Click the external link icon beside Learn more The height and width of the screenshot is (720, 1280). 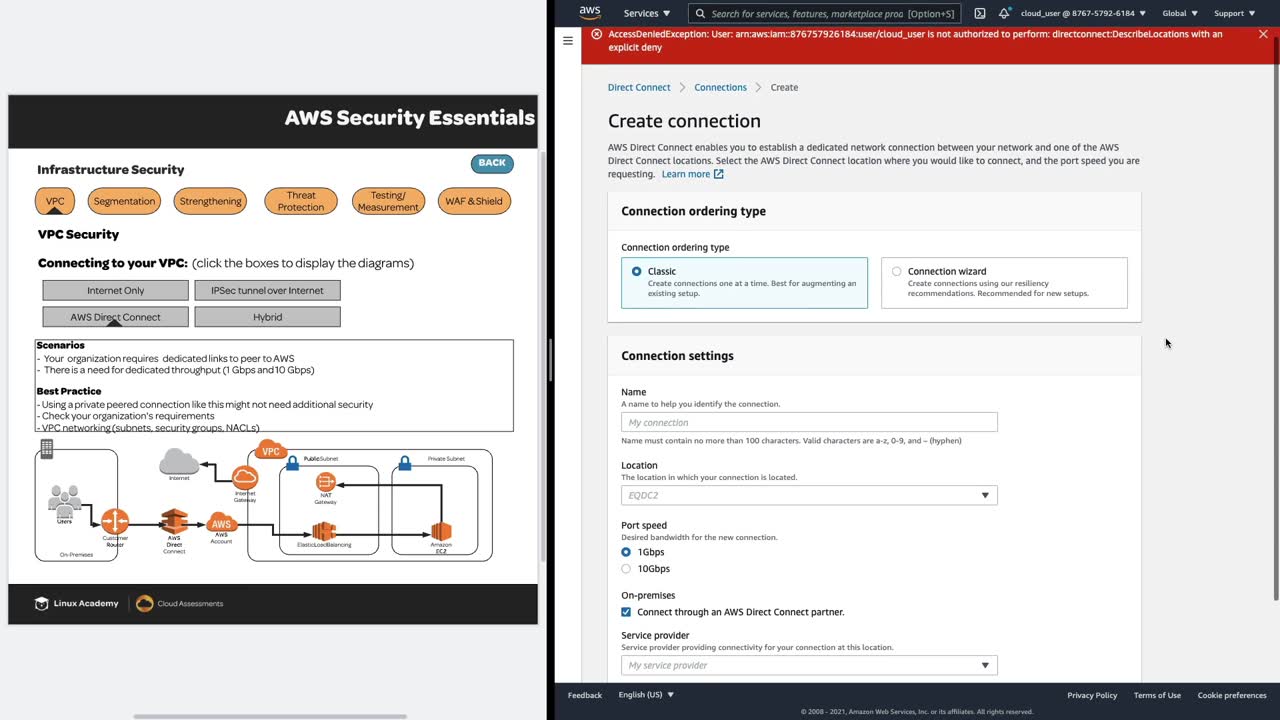[x=718, y=174]
